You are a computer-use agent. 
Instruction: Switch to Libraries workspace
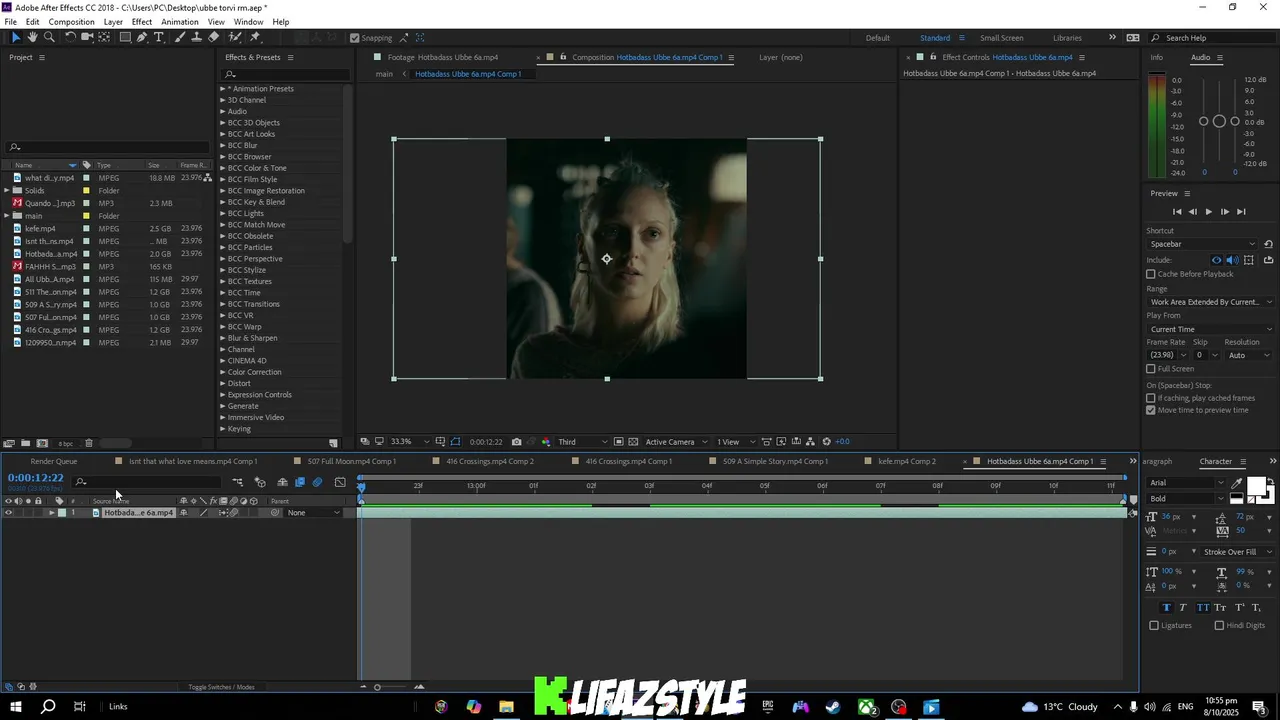point(1067,38)
